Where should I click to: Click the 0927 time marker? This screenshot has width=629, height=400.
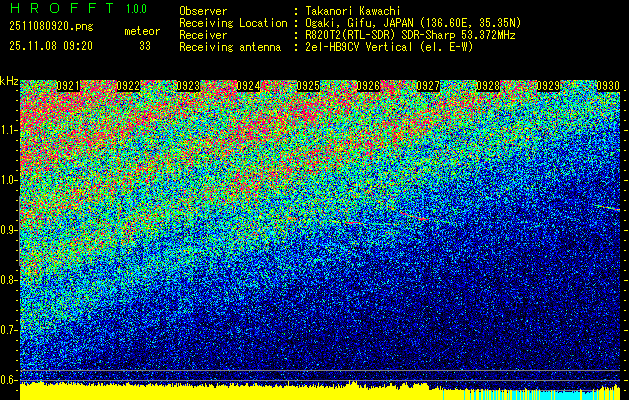pyautogui.click(x=428, y=86)
